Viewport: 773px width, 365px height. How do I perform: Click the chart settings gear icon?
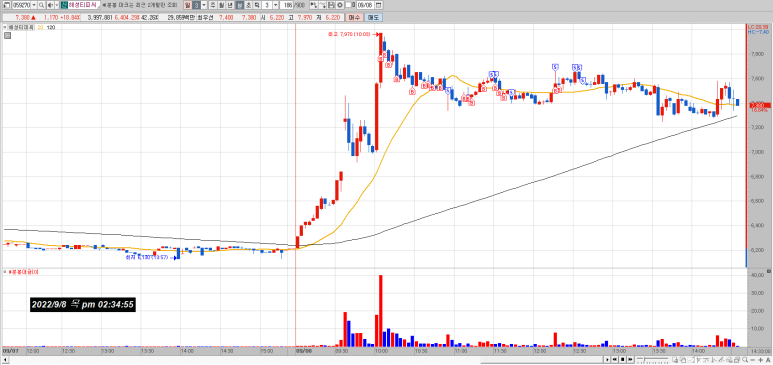[340, 5]
